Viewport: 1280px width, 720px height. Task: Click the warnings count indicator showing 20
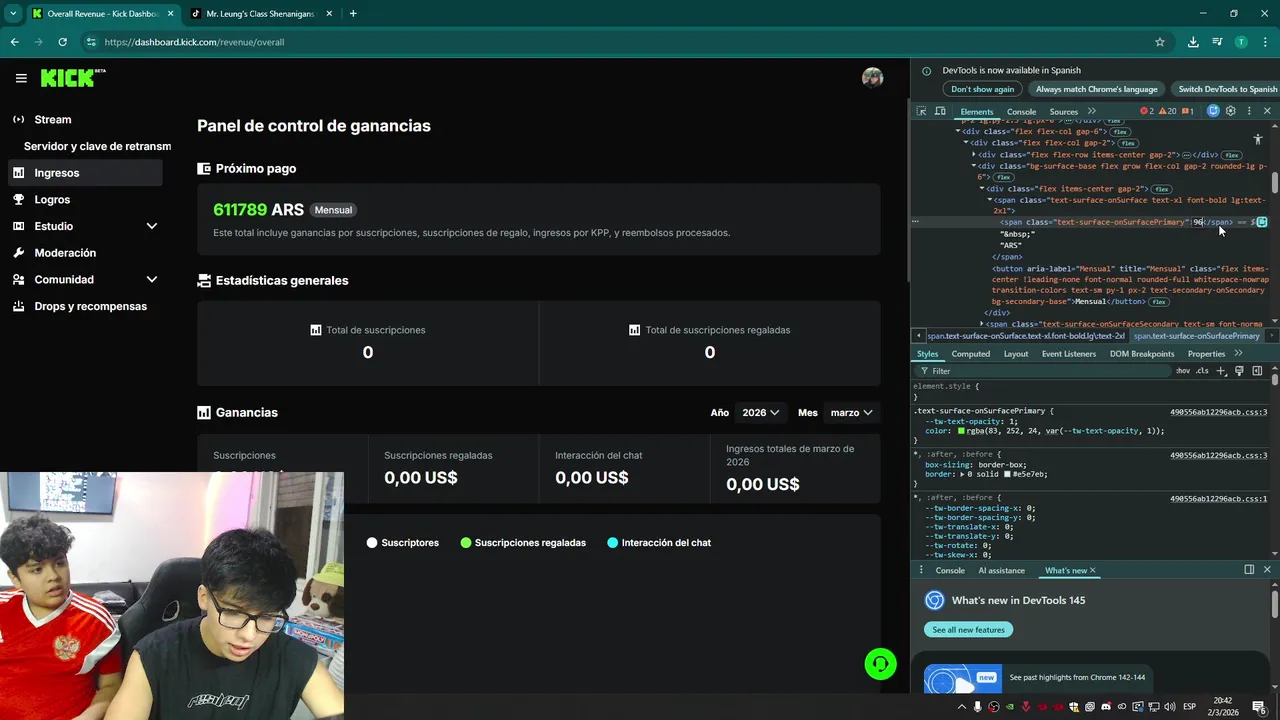(1168, 111)
